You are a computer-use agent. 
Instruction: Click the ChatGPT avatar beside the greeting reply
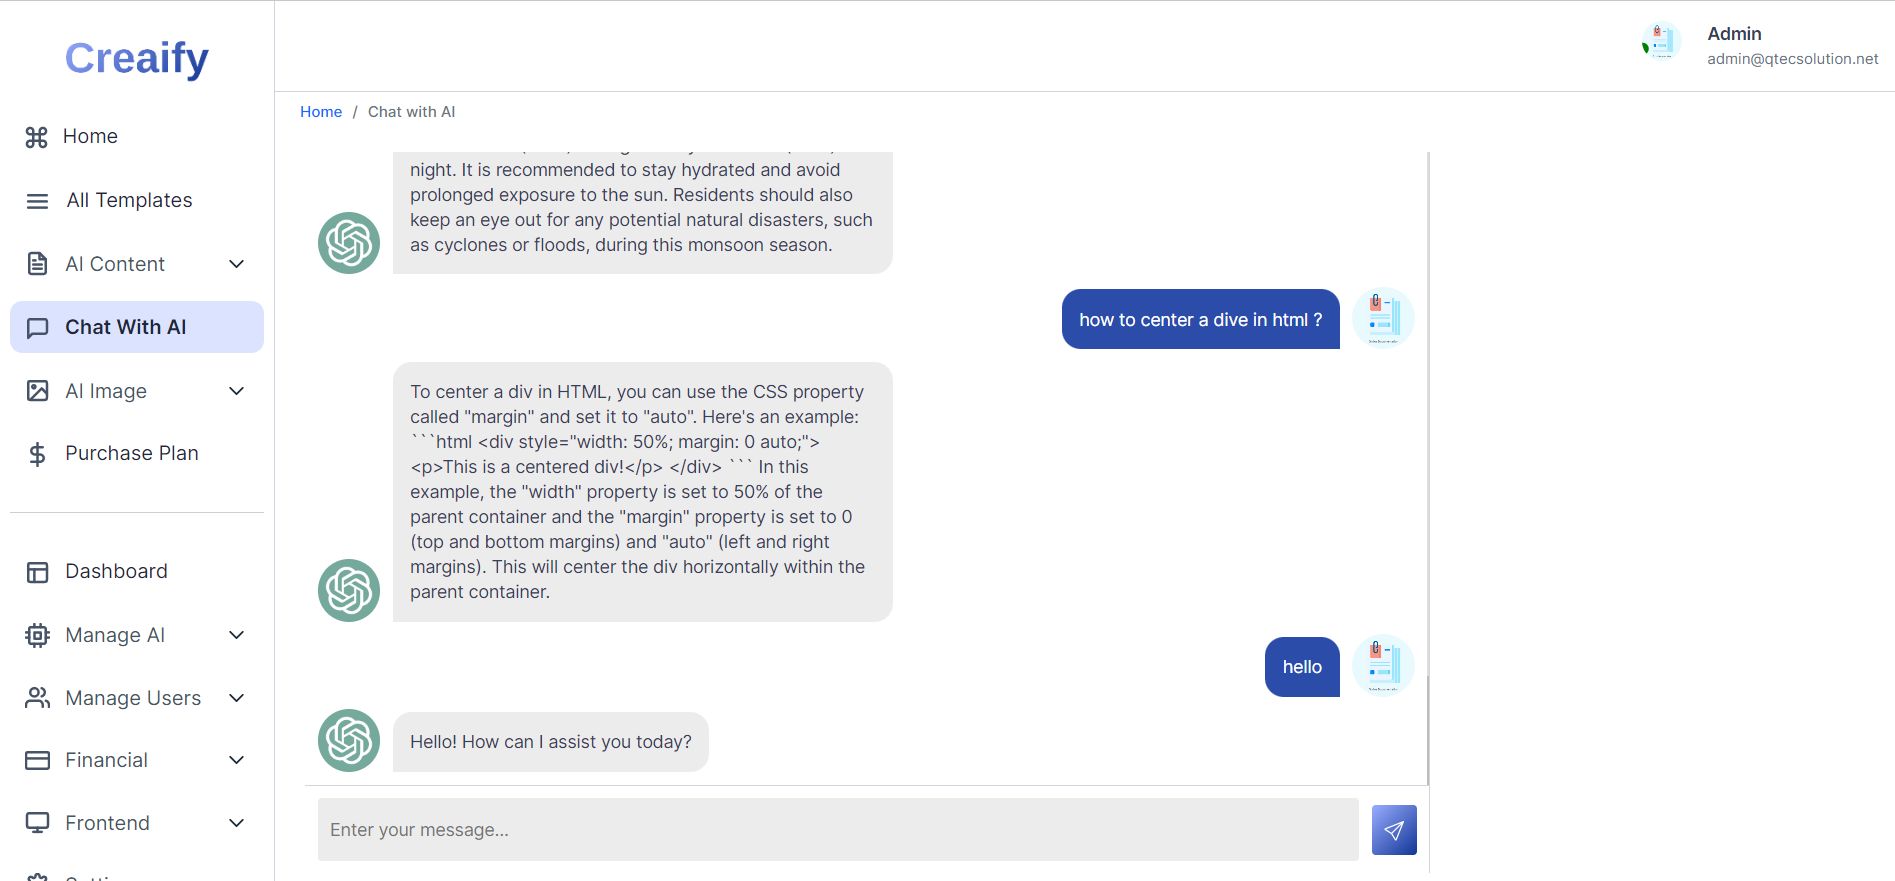coord(349,741)
